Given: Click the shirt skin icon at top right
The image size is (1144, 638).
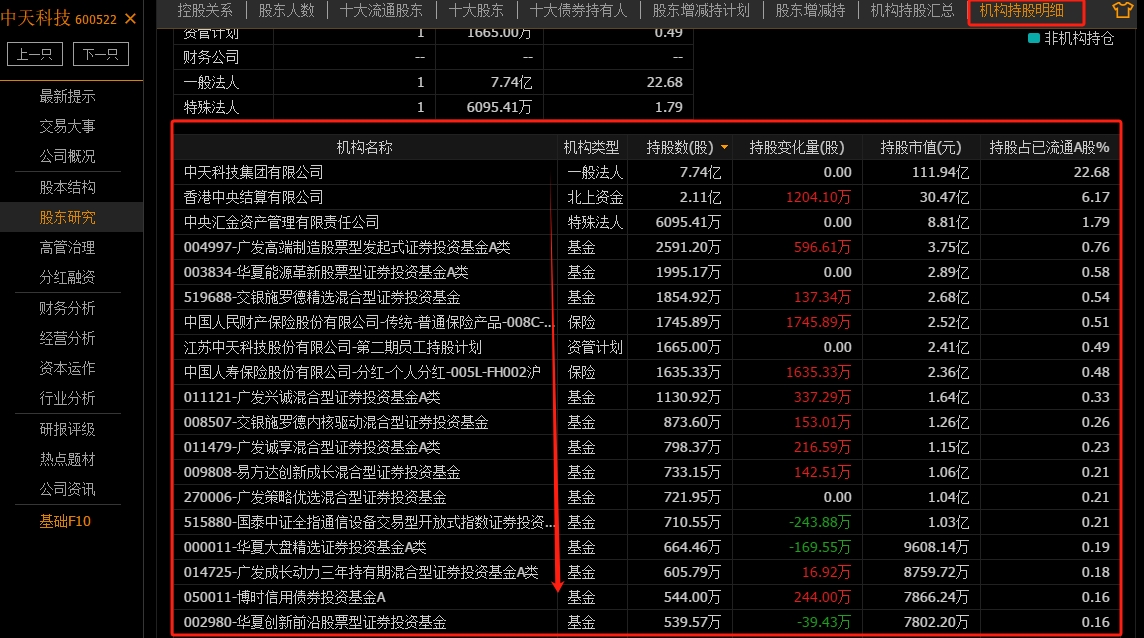Looking at the screenshot, I should point(1122,10).
